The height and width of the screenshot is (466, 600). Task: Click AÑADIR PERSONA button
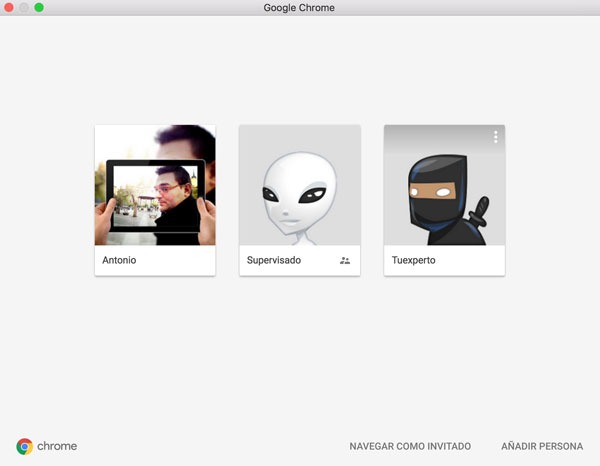(x=542, y=446)
